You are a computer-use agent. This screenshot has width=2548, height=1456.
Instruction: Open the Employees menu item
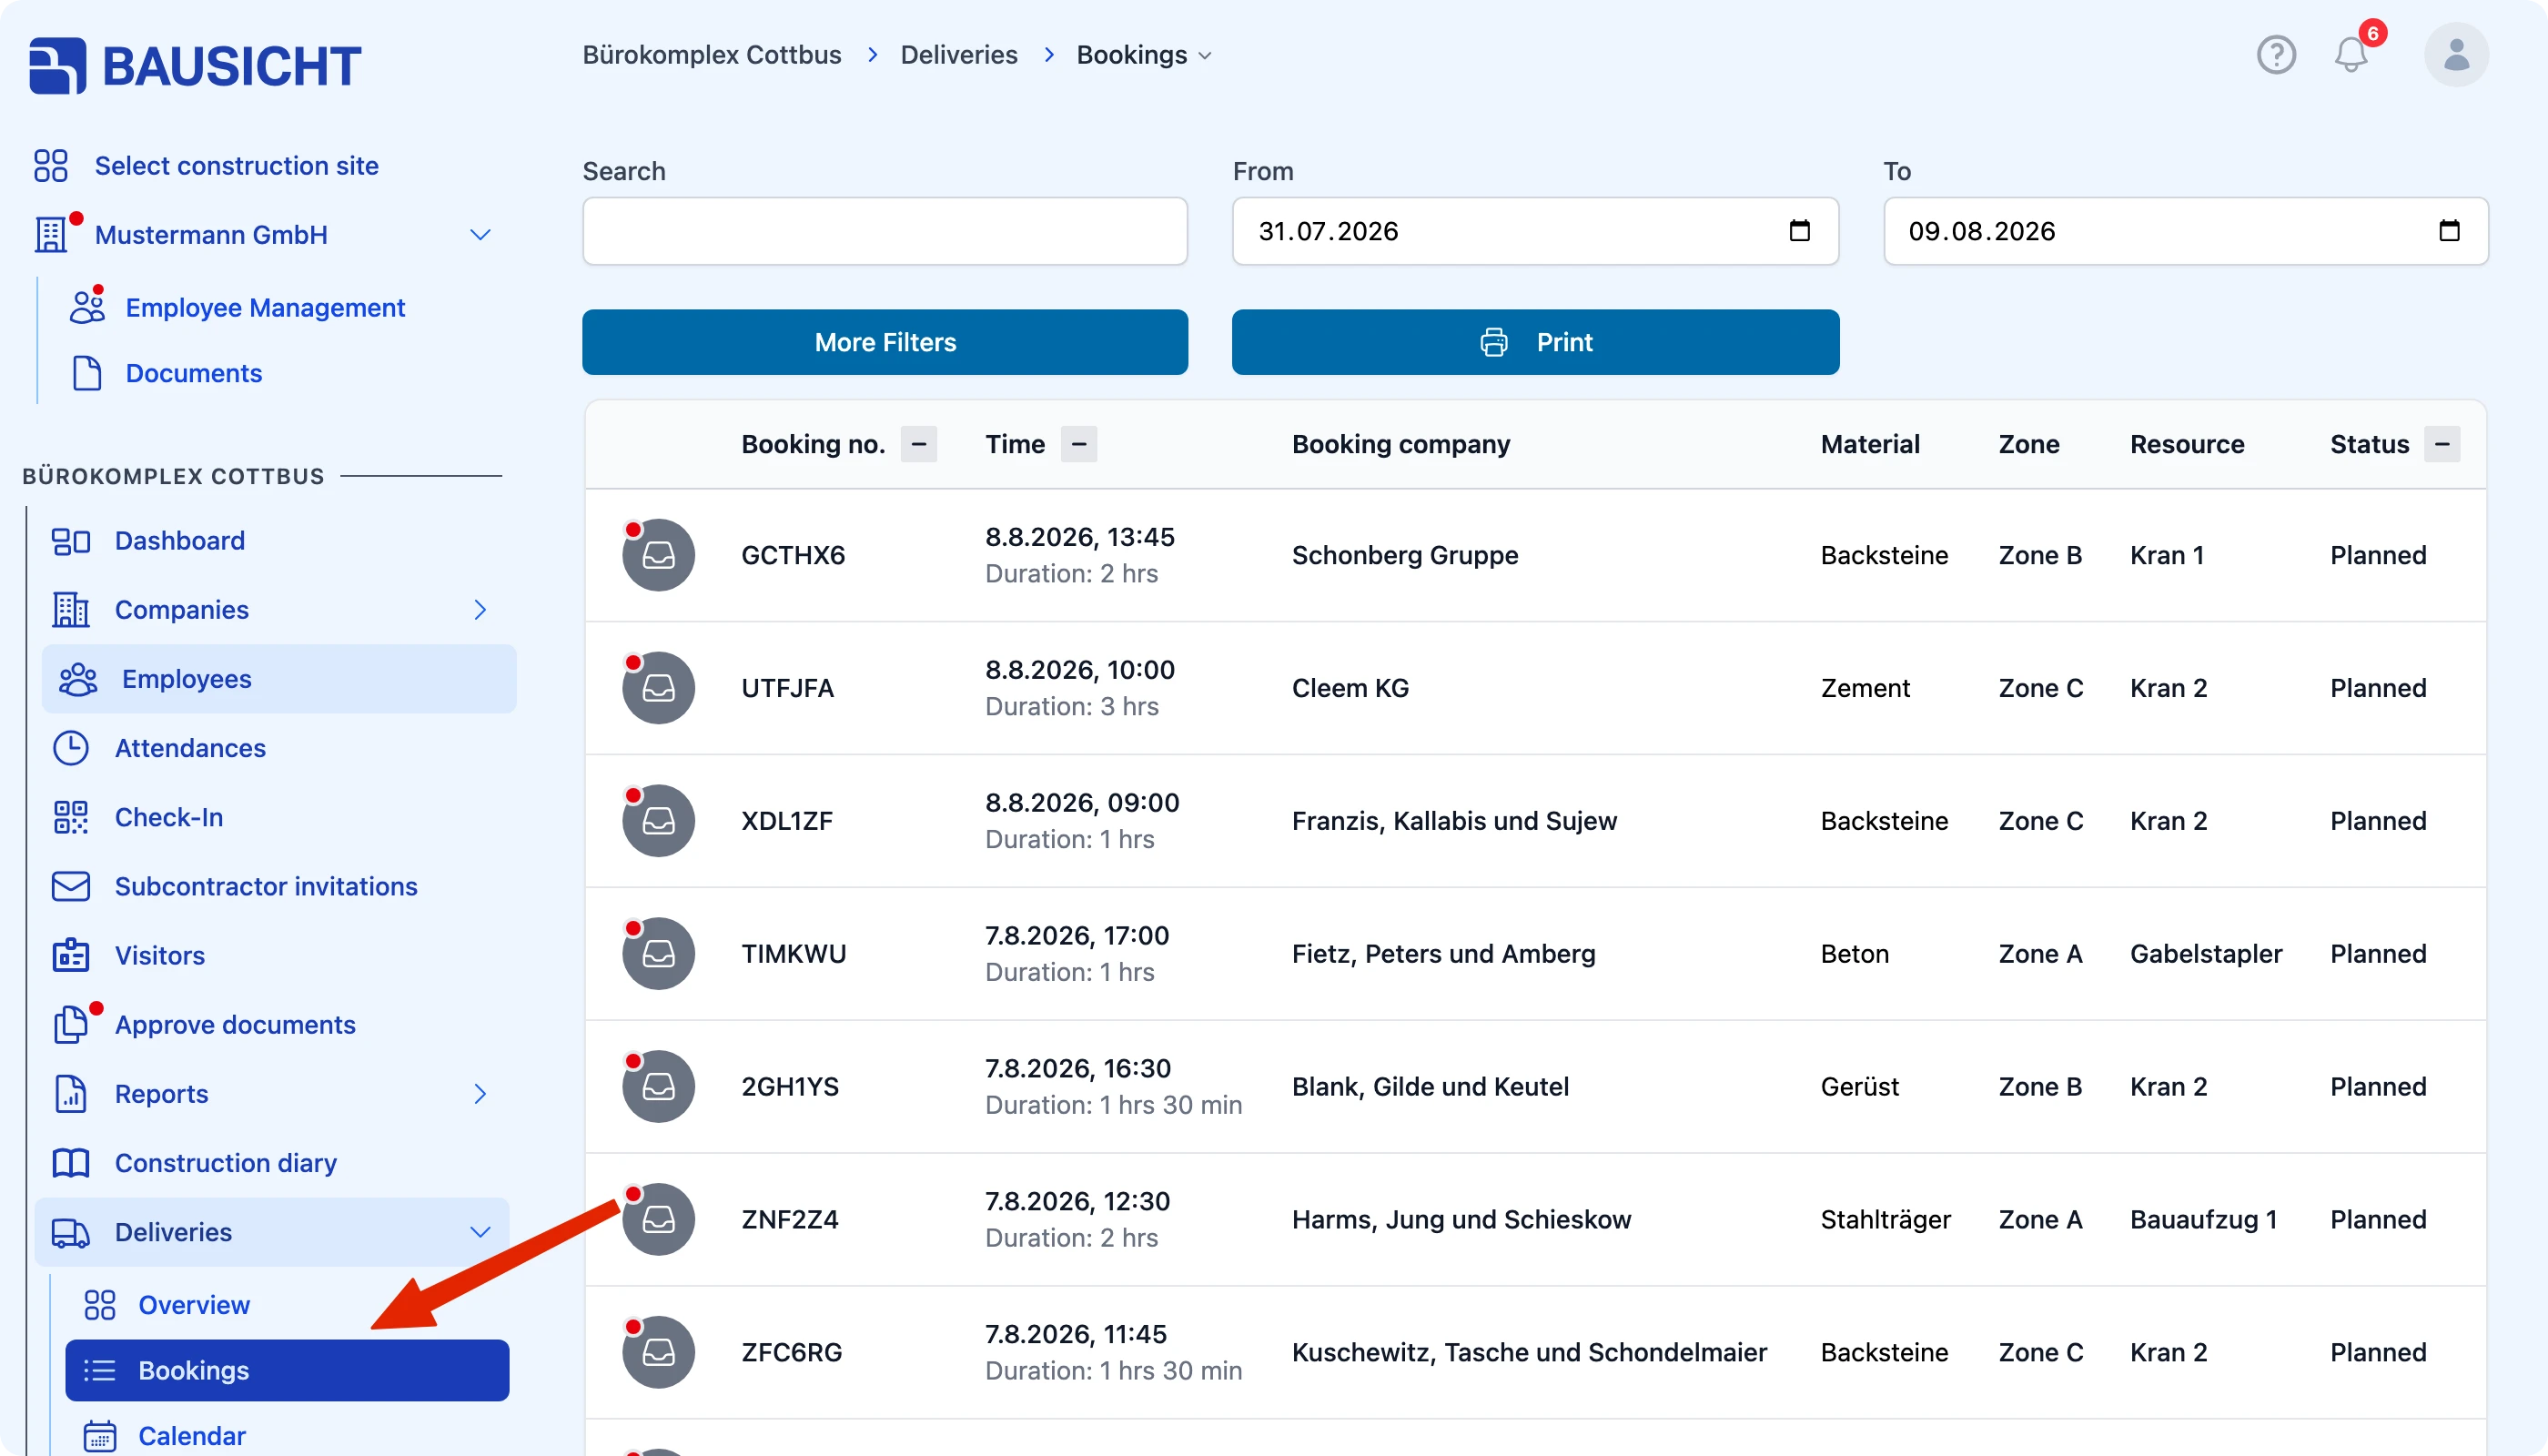tap(279, 679)
